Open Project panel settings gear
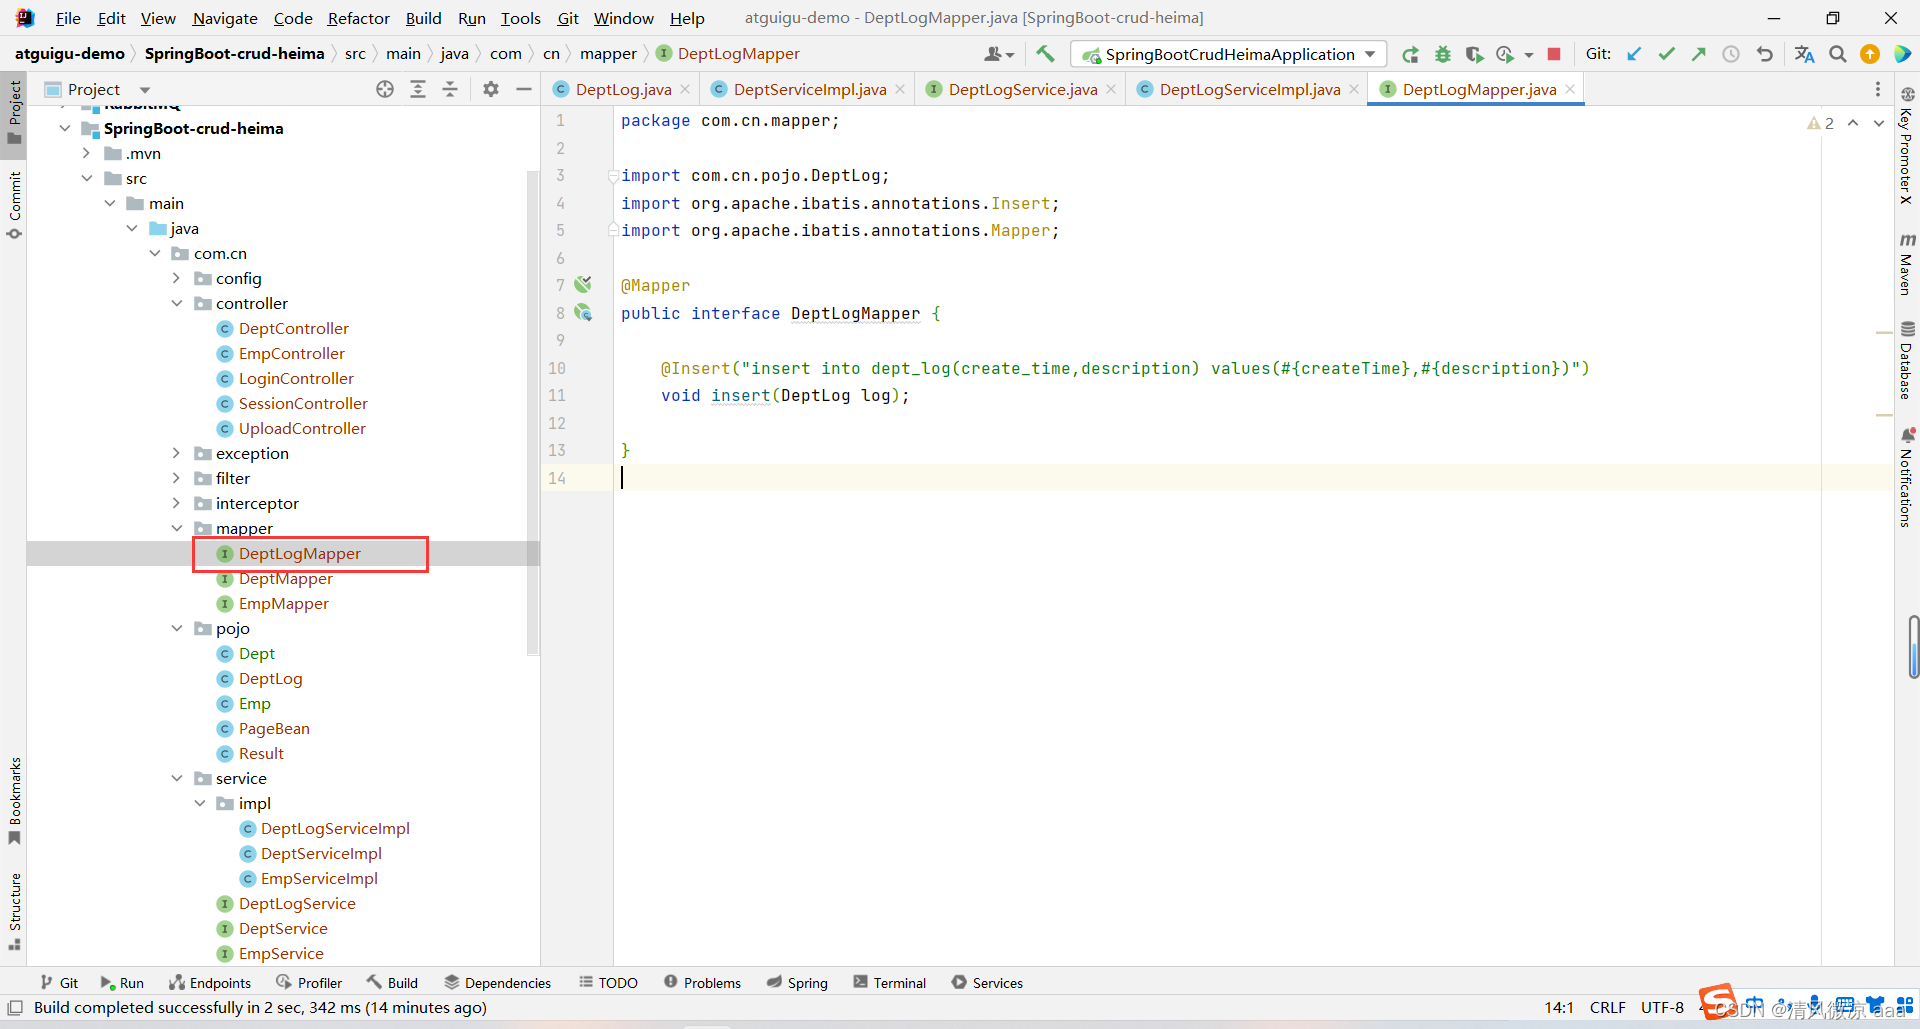This screenshot has width=1920, height=1029. pyautogui.click(x=490, y=89)
